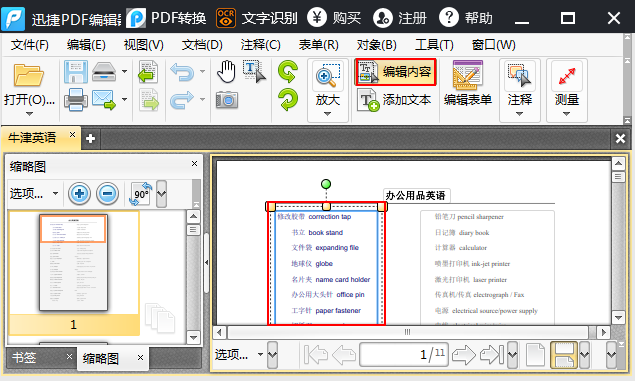Select the snapshot camera tool
The image size is (635, 381).
226,100
